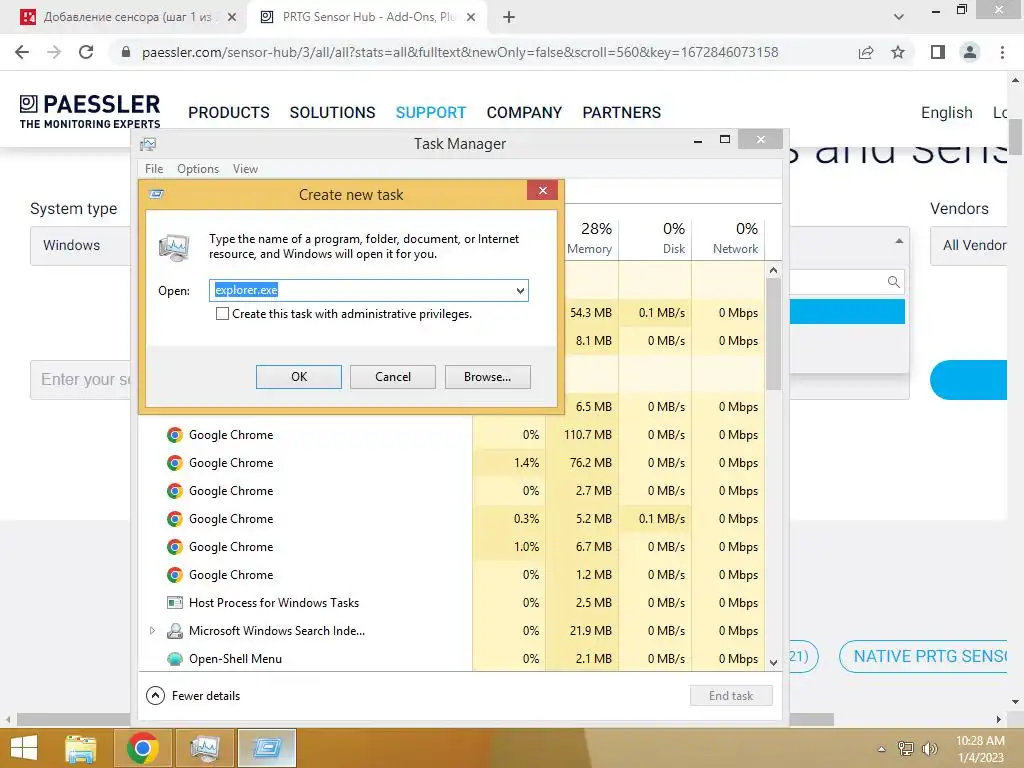Open the System type Windows dropdown
Image resolution: width=1024 pixels, height=768 pixels.
(80, 246)
